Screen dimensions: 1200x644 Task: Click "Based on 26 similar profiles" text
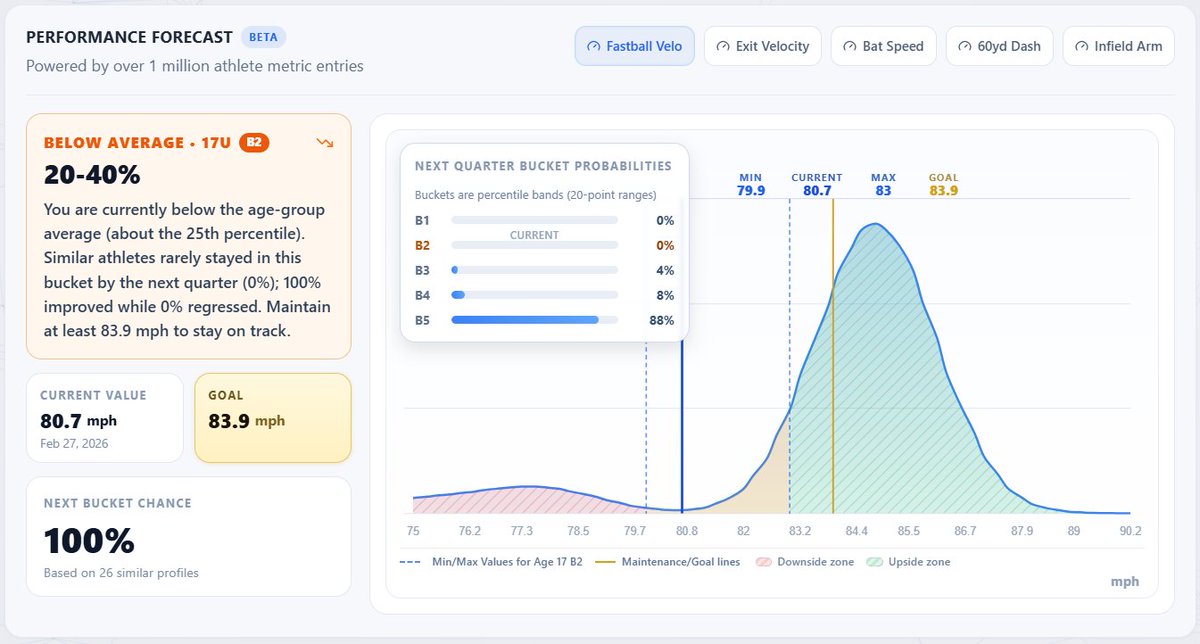(x=121, y=573)
